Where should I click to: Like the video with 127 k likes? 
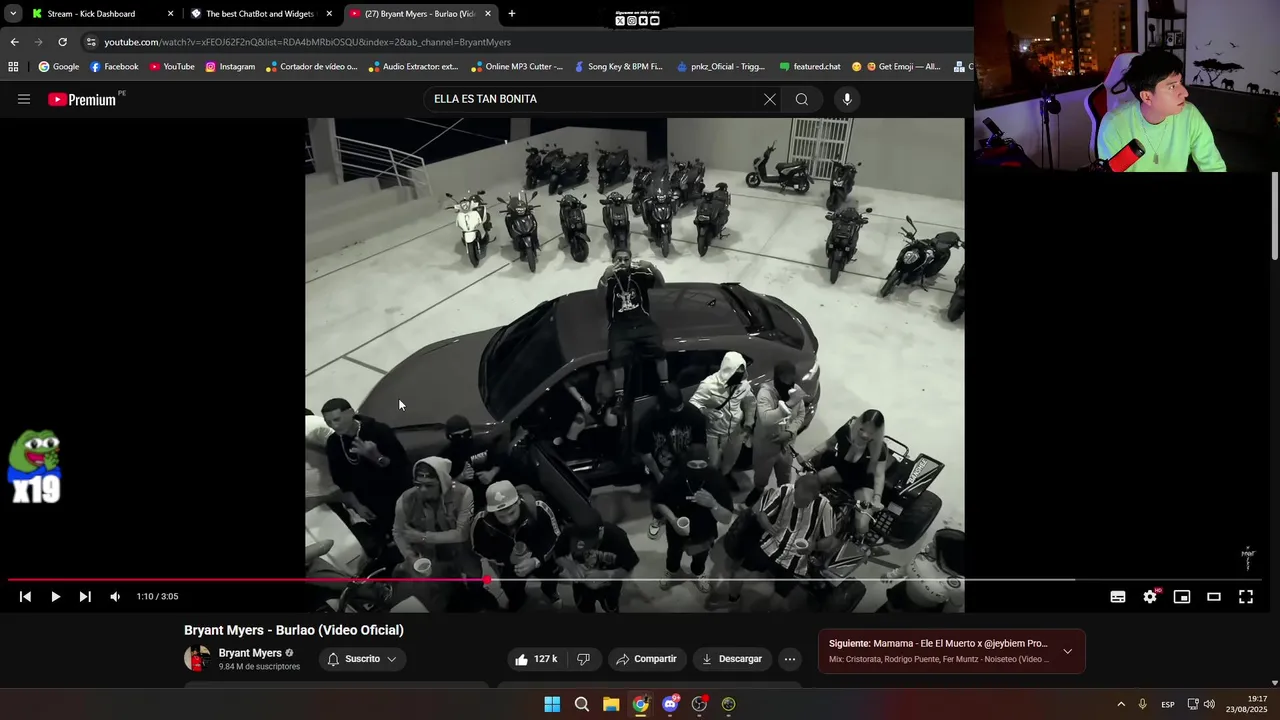click(536, 659)
